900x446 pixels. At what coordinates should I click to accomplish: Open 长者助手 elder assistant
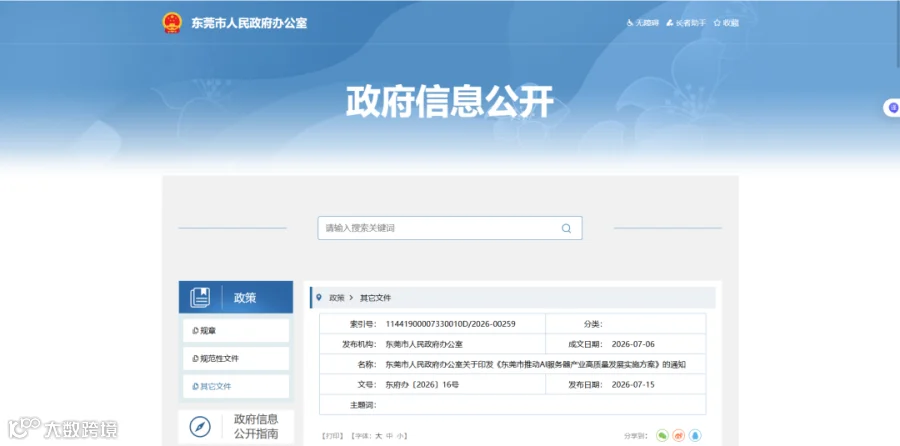pos(686,23)
